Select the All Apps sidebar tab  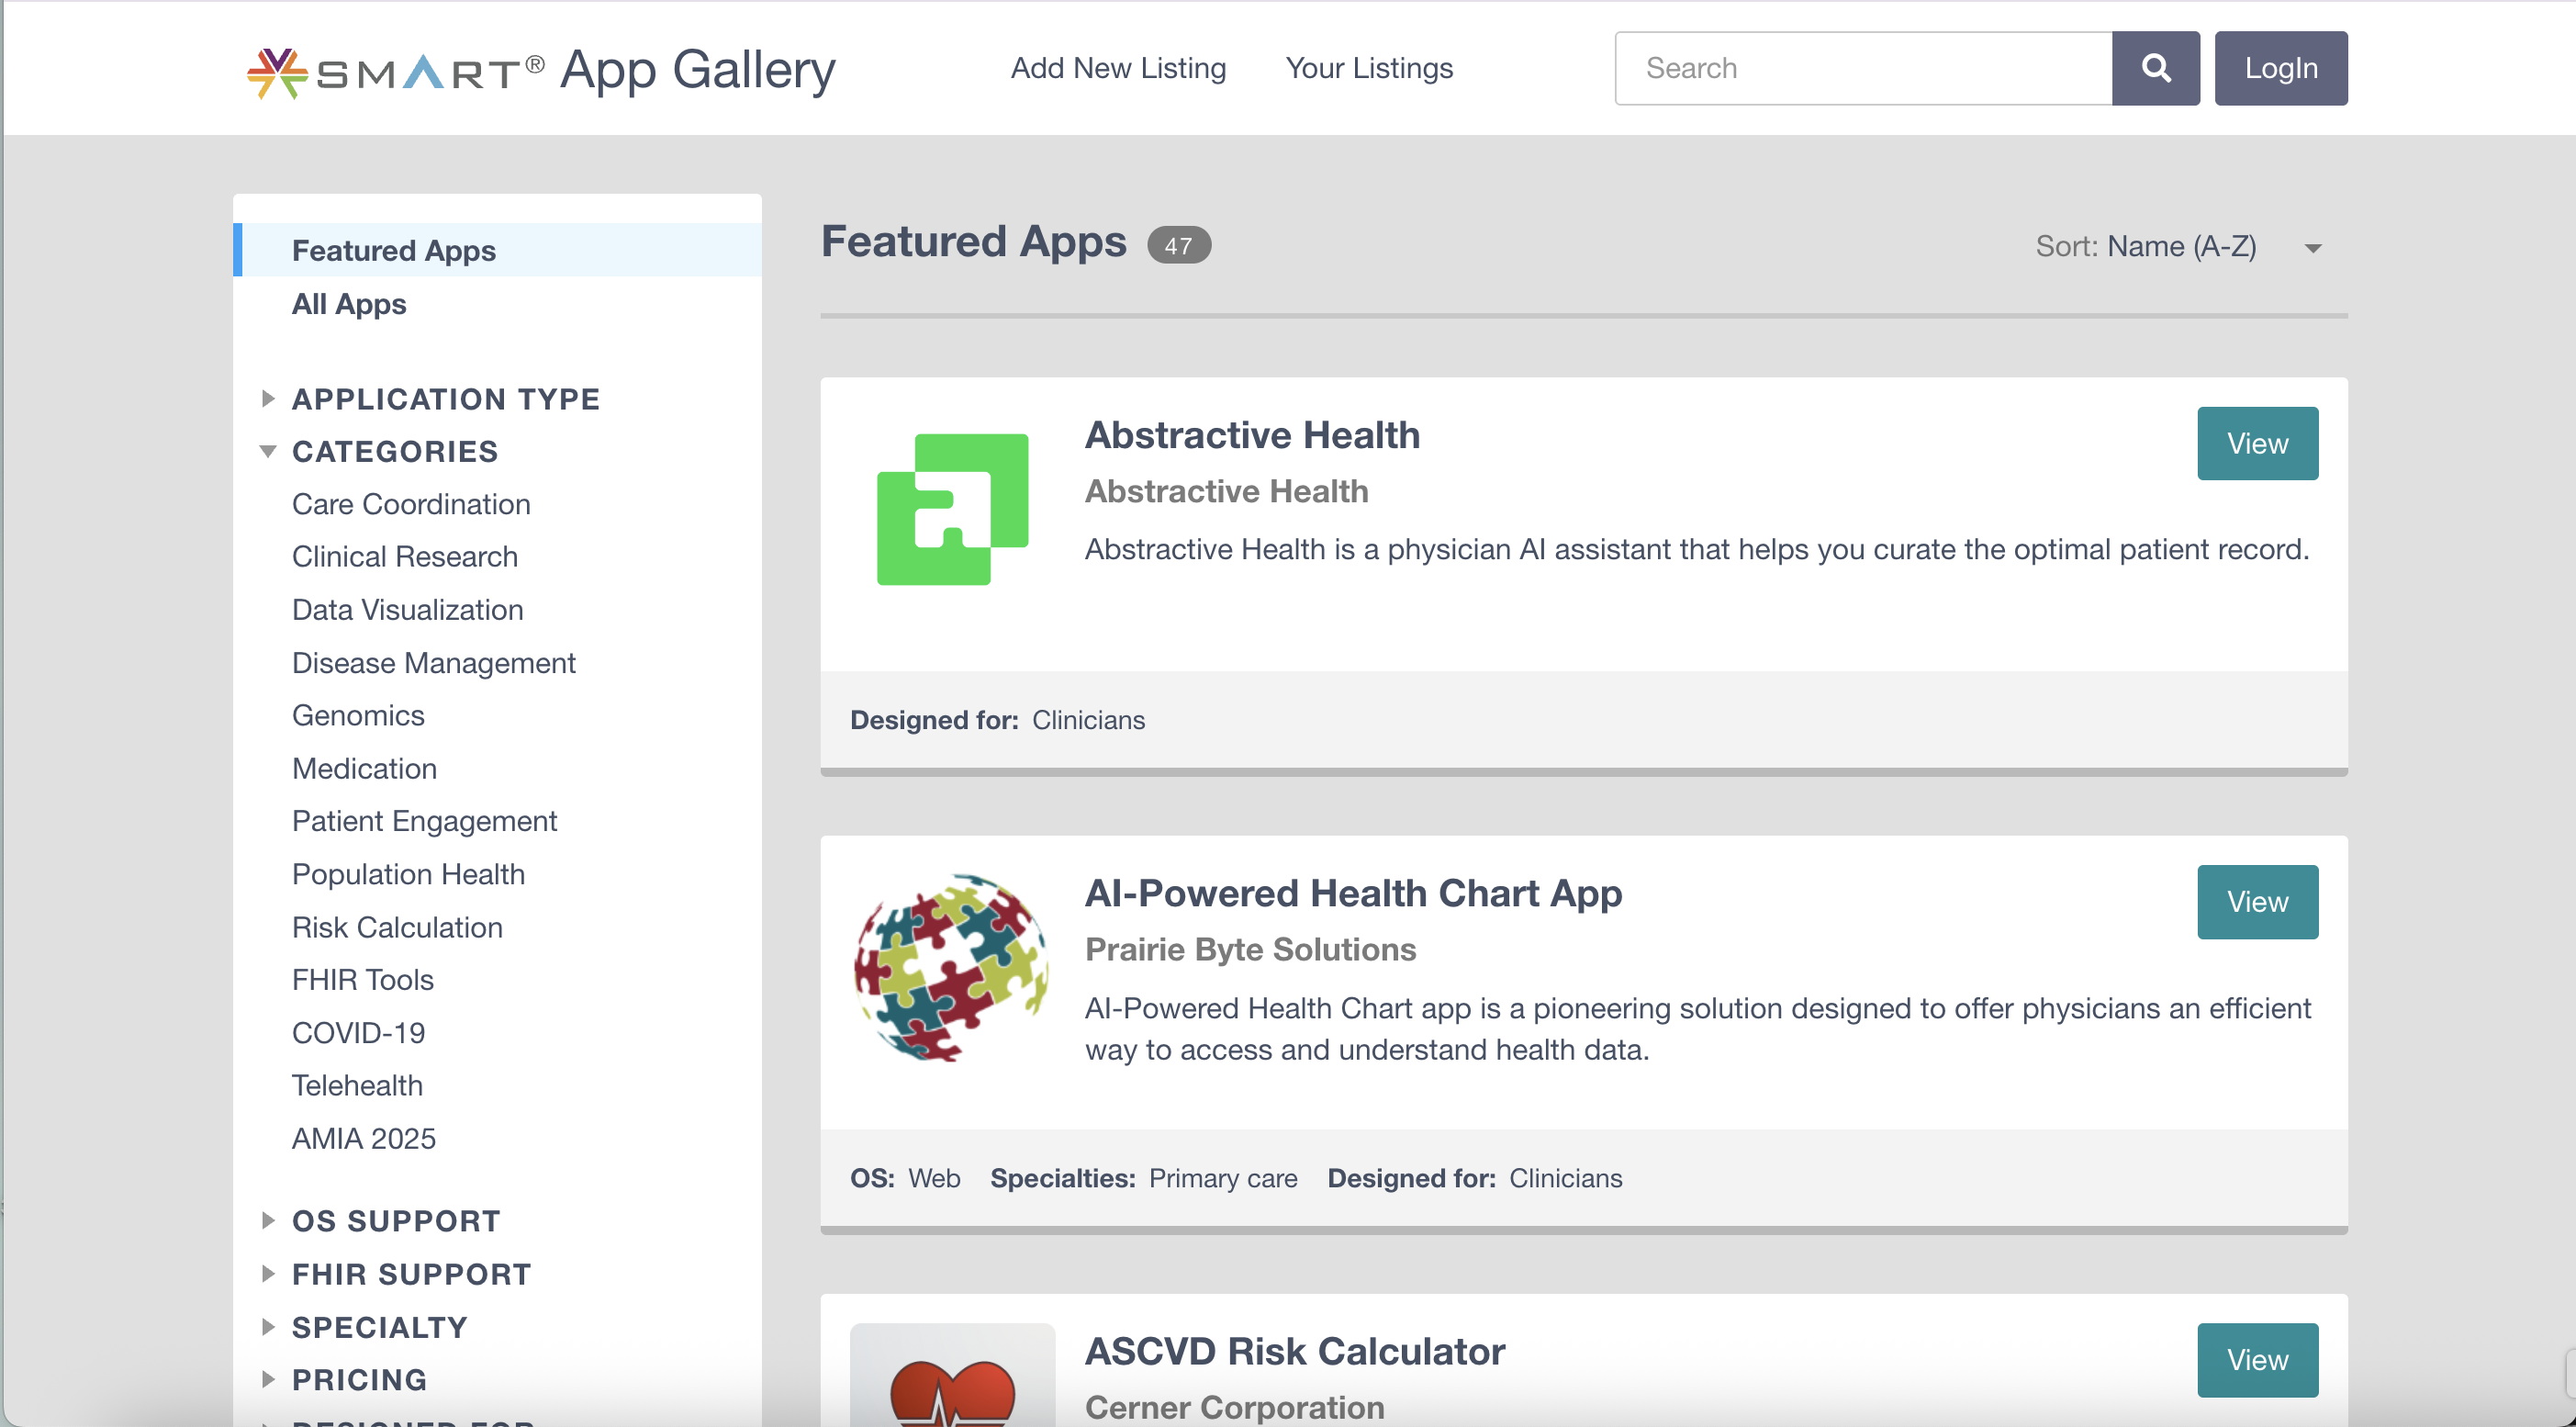click(x=349, y=304)
